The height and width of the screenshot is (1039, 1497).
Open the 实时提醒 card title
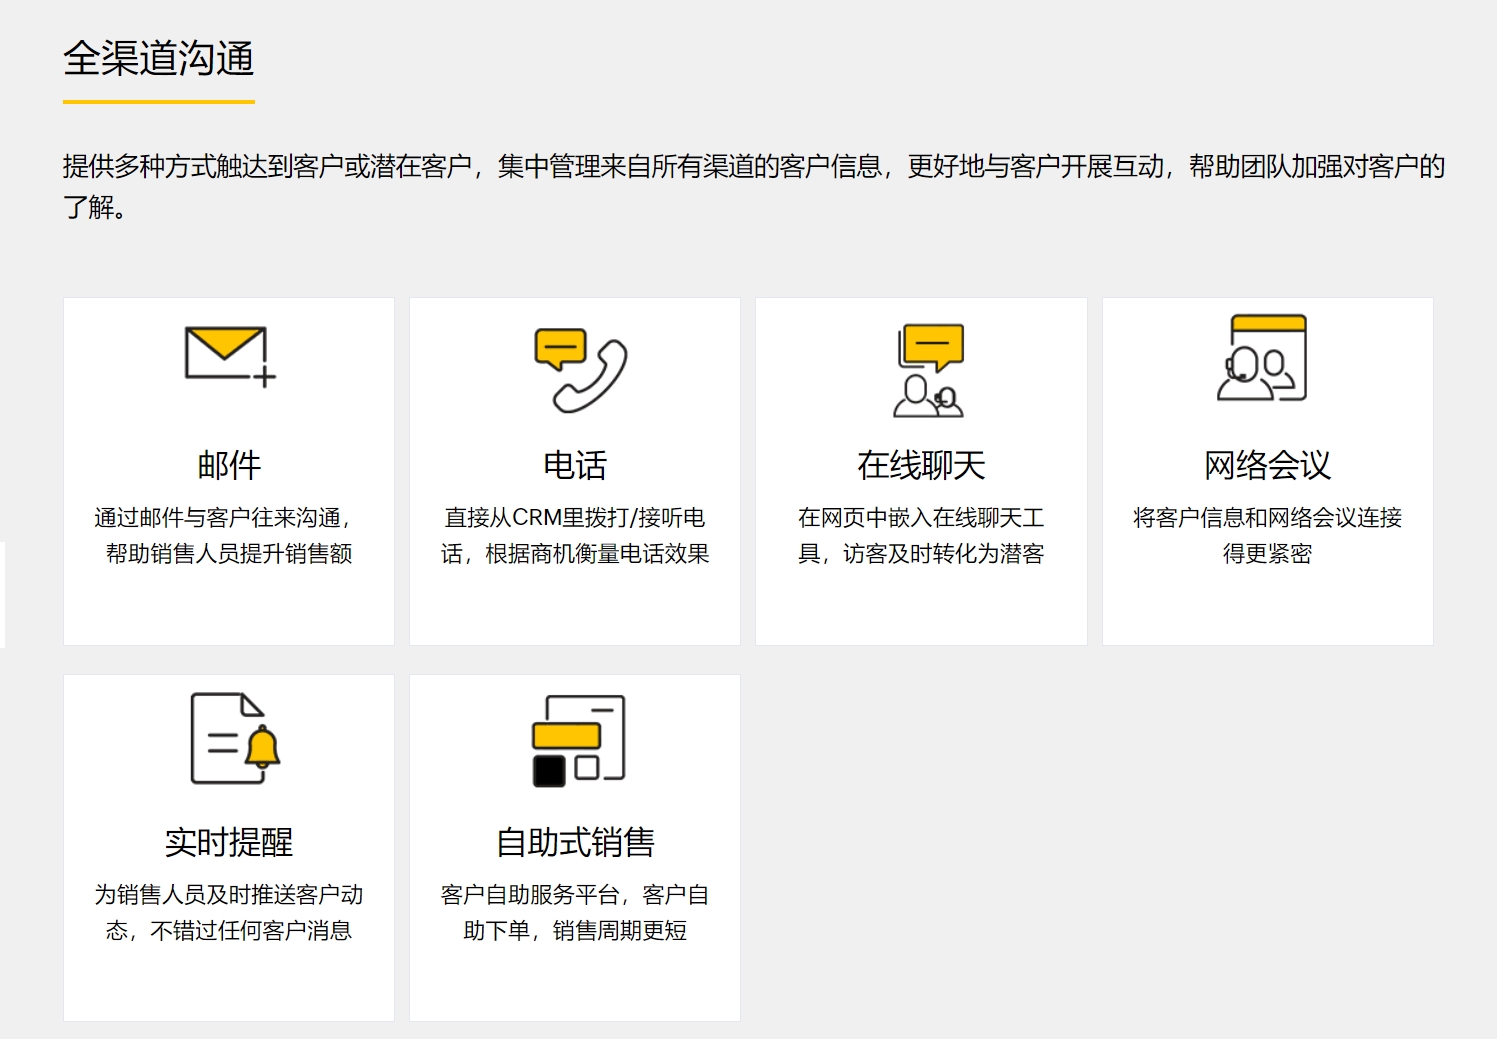tap(229, 842)
